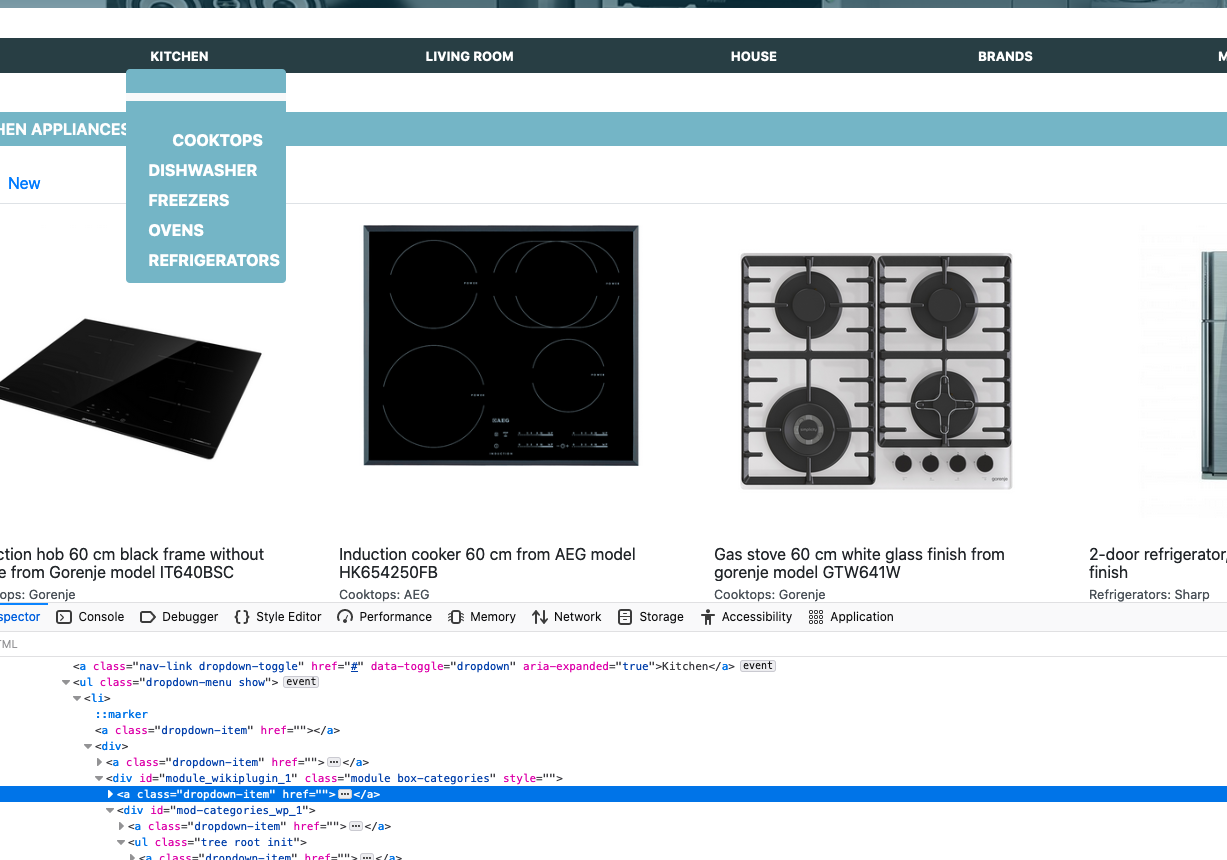Collapse the mod-categories_wp_1 div node

[110, 810]
